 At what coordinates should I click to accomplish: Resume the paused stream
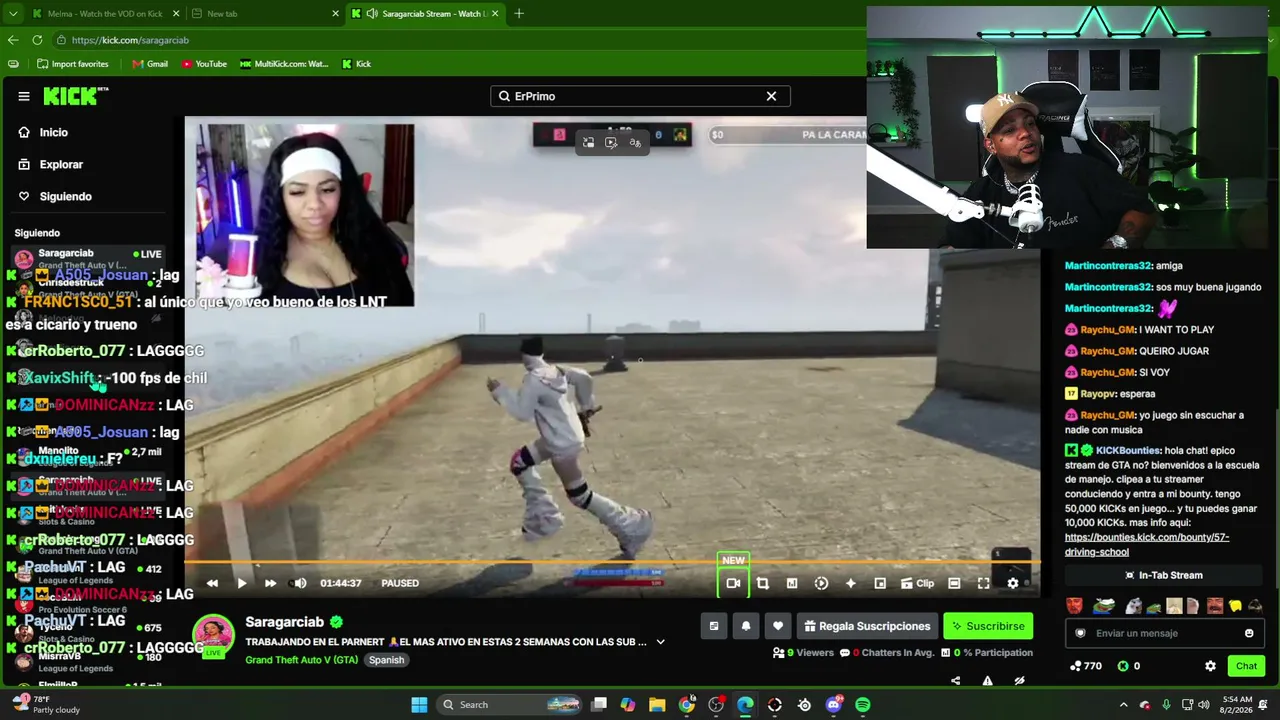click(241, 583)
